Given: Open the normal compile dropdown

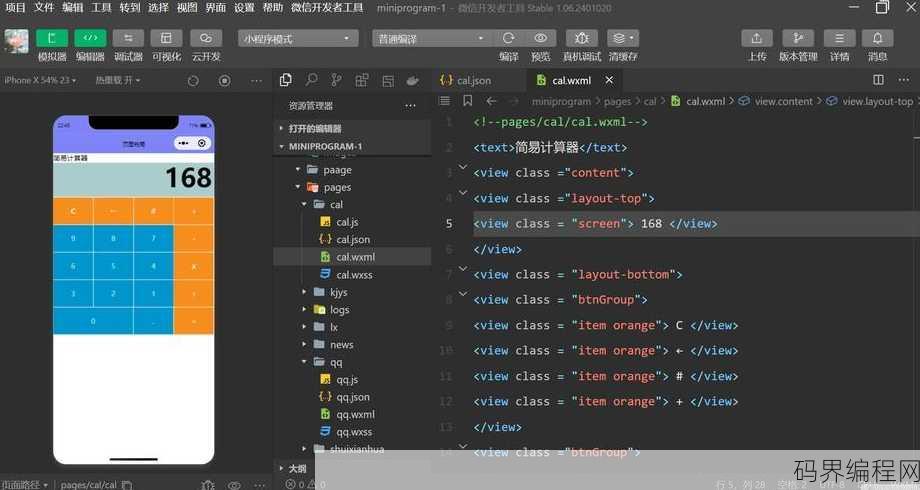Looking at the screenshot, I should click(x=431, y=39).
